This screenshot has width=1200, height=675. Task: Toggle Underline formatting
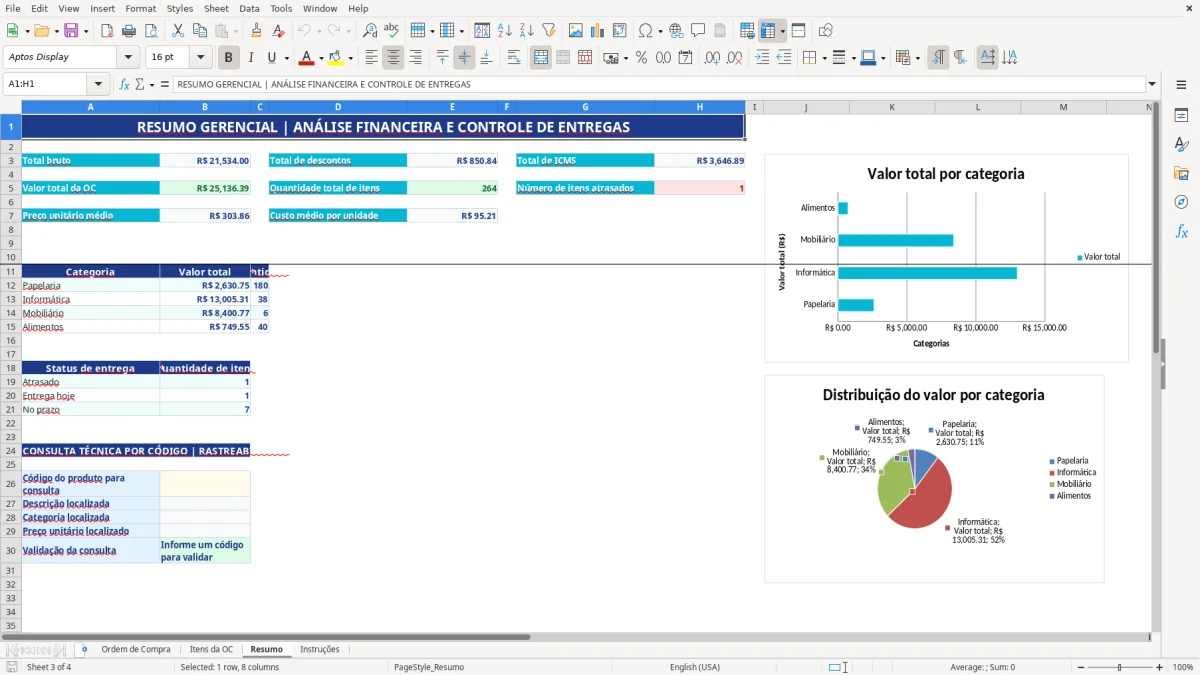(x=272, y=58)
